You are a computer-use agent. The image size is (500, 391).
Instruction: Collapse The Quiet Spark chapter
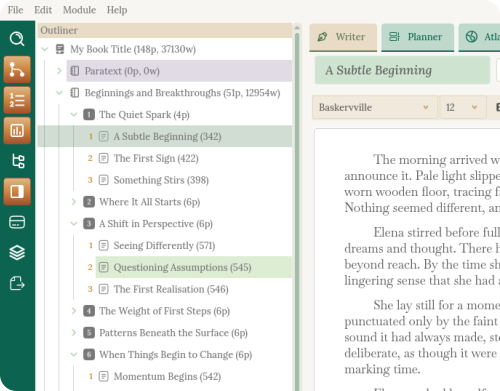[x=74, y=115]
